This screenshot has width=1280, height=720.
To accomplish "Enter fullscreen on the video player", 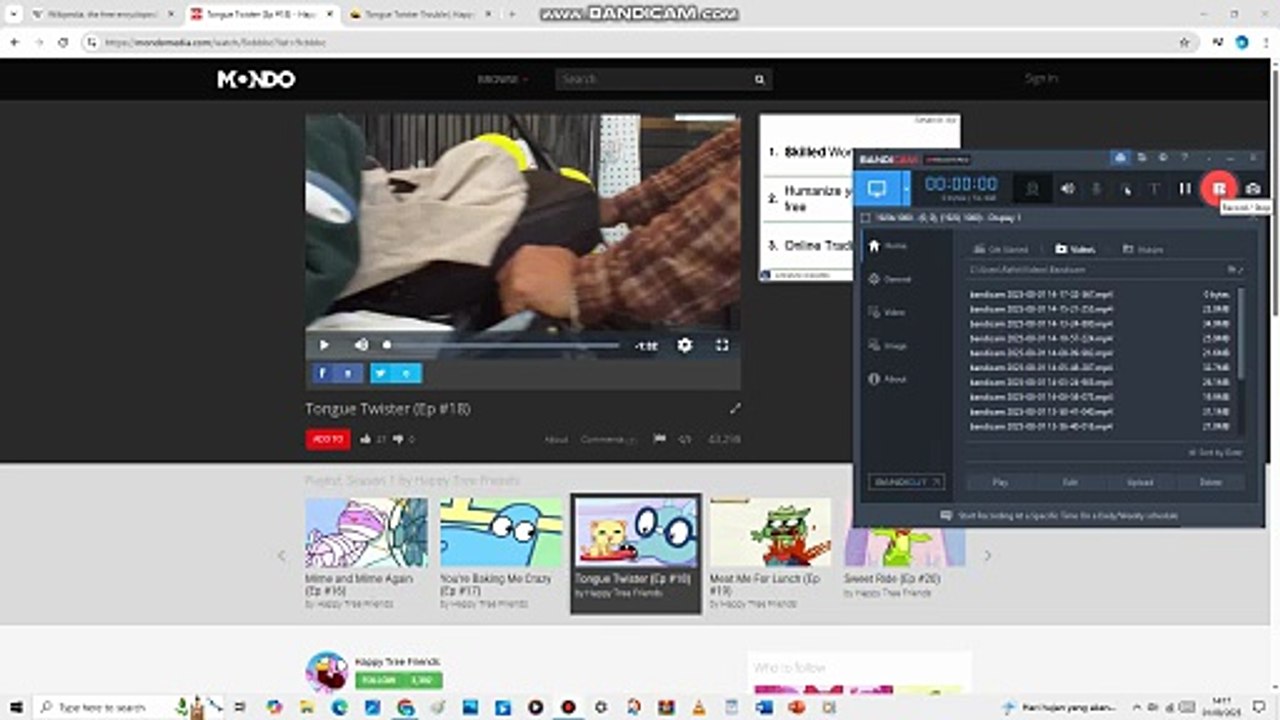I will [722, 345].
